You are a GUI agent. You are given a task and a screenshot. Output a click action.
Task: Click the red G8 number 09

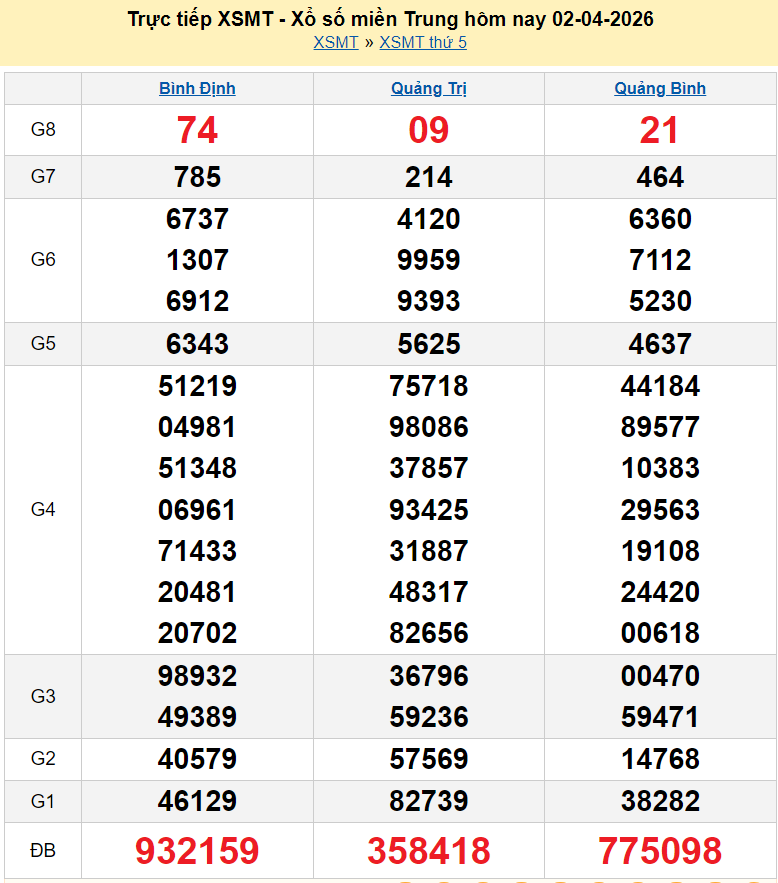(x=428, y=130)
